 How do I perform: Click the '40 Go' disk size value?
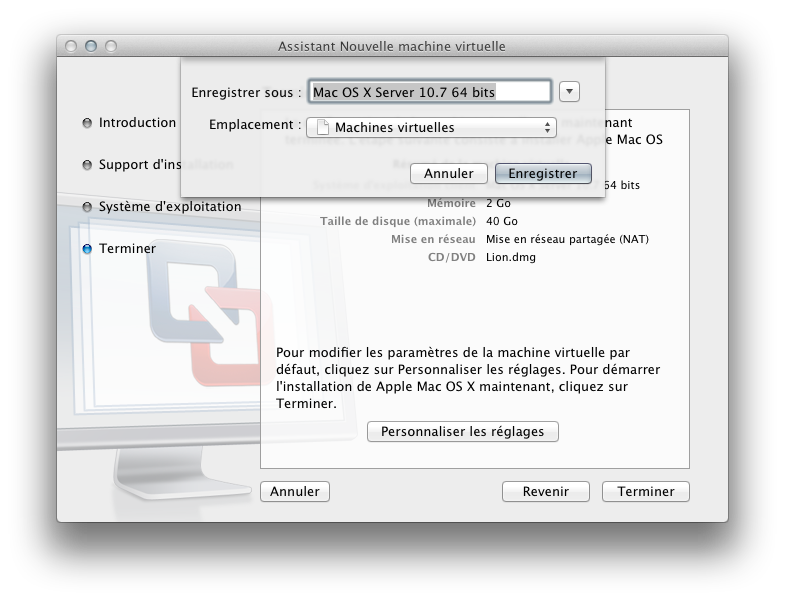(x=502, y=221)
